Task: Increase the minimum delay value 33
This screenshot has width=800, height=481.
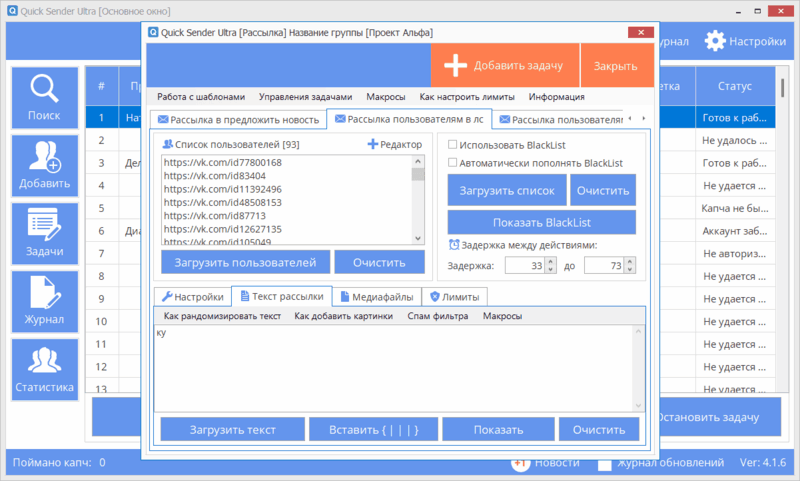Action: 551,262
